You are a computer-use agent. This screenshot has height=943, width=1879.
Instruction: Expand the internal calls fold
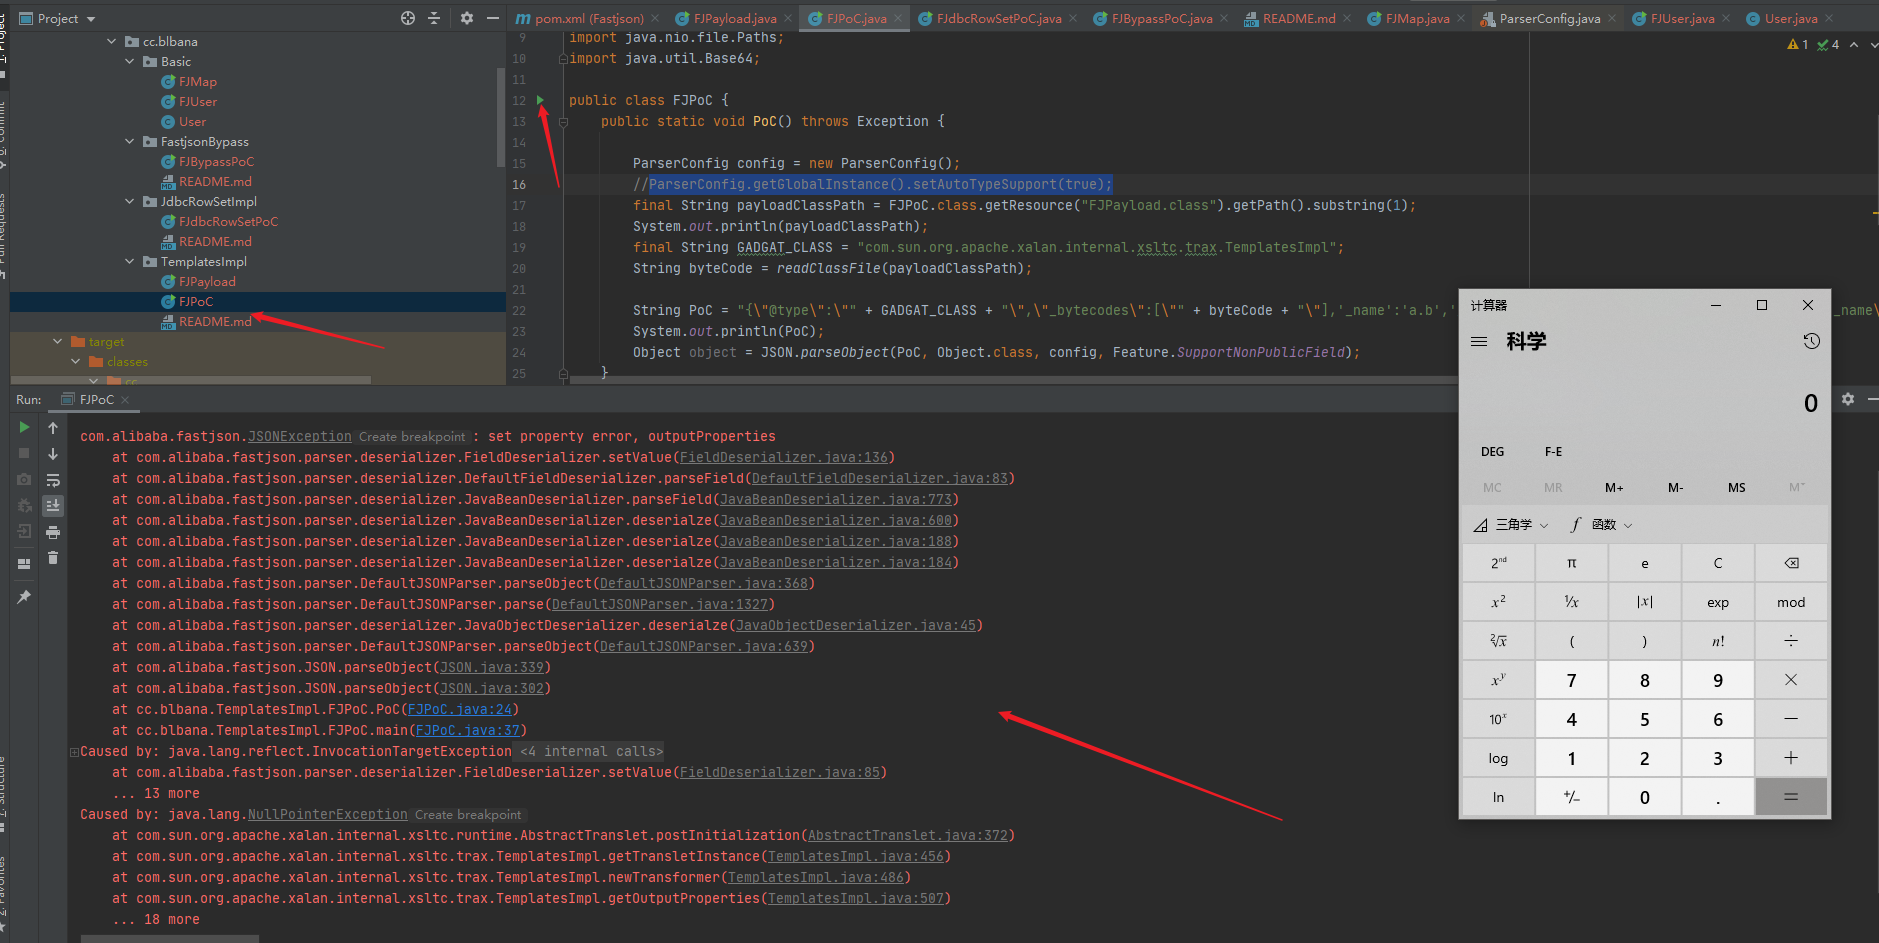pyautogui.click(x=74, y=752)
